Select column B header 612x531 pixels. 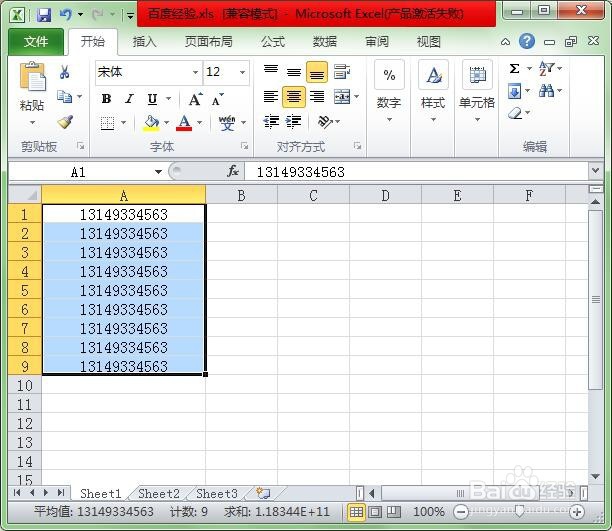click(242, 195)
